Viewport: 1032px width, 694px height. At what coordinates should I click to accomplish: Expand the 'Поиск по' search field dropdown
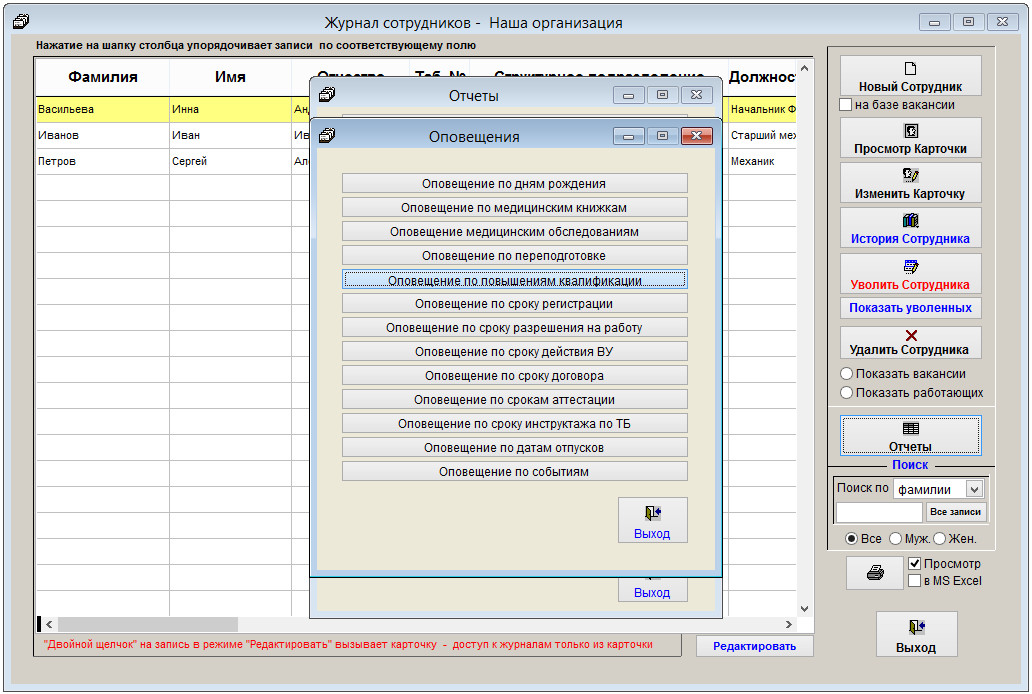pos(974,490)
